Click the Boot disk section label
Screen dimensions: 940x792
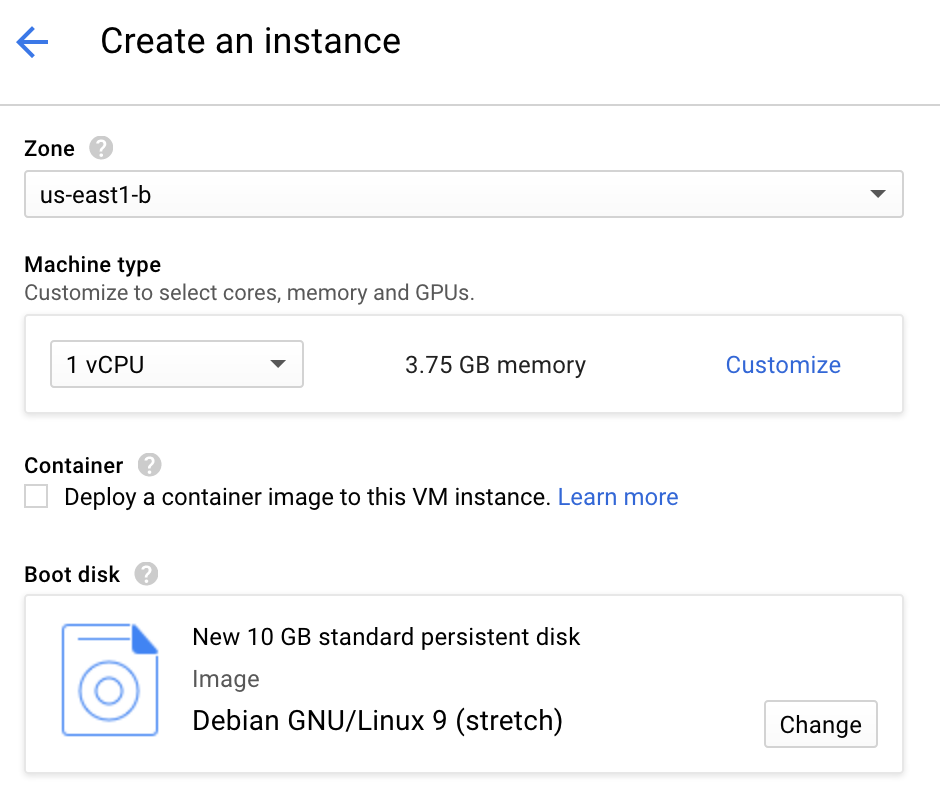[x=72, y=574]
